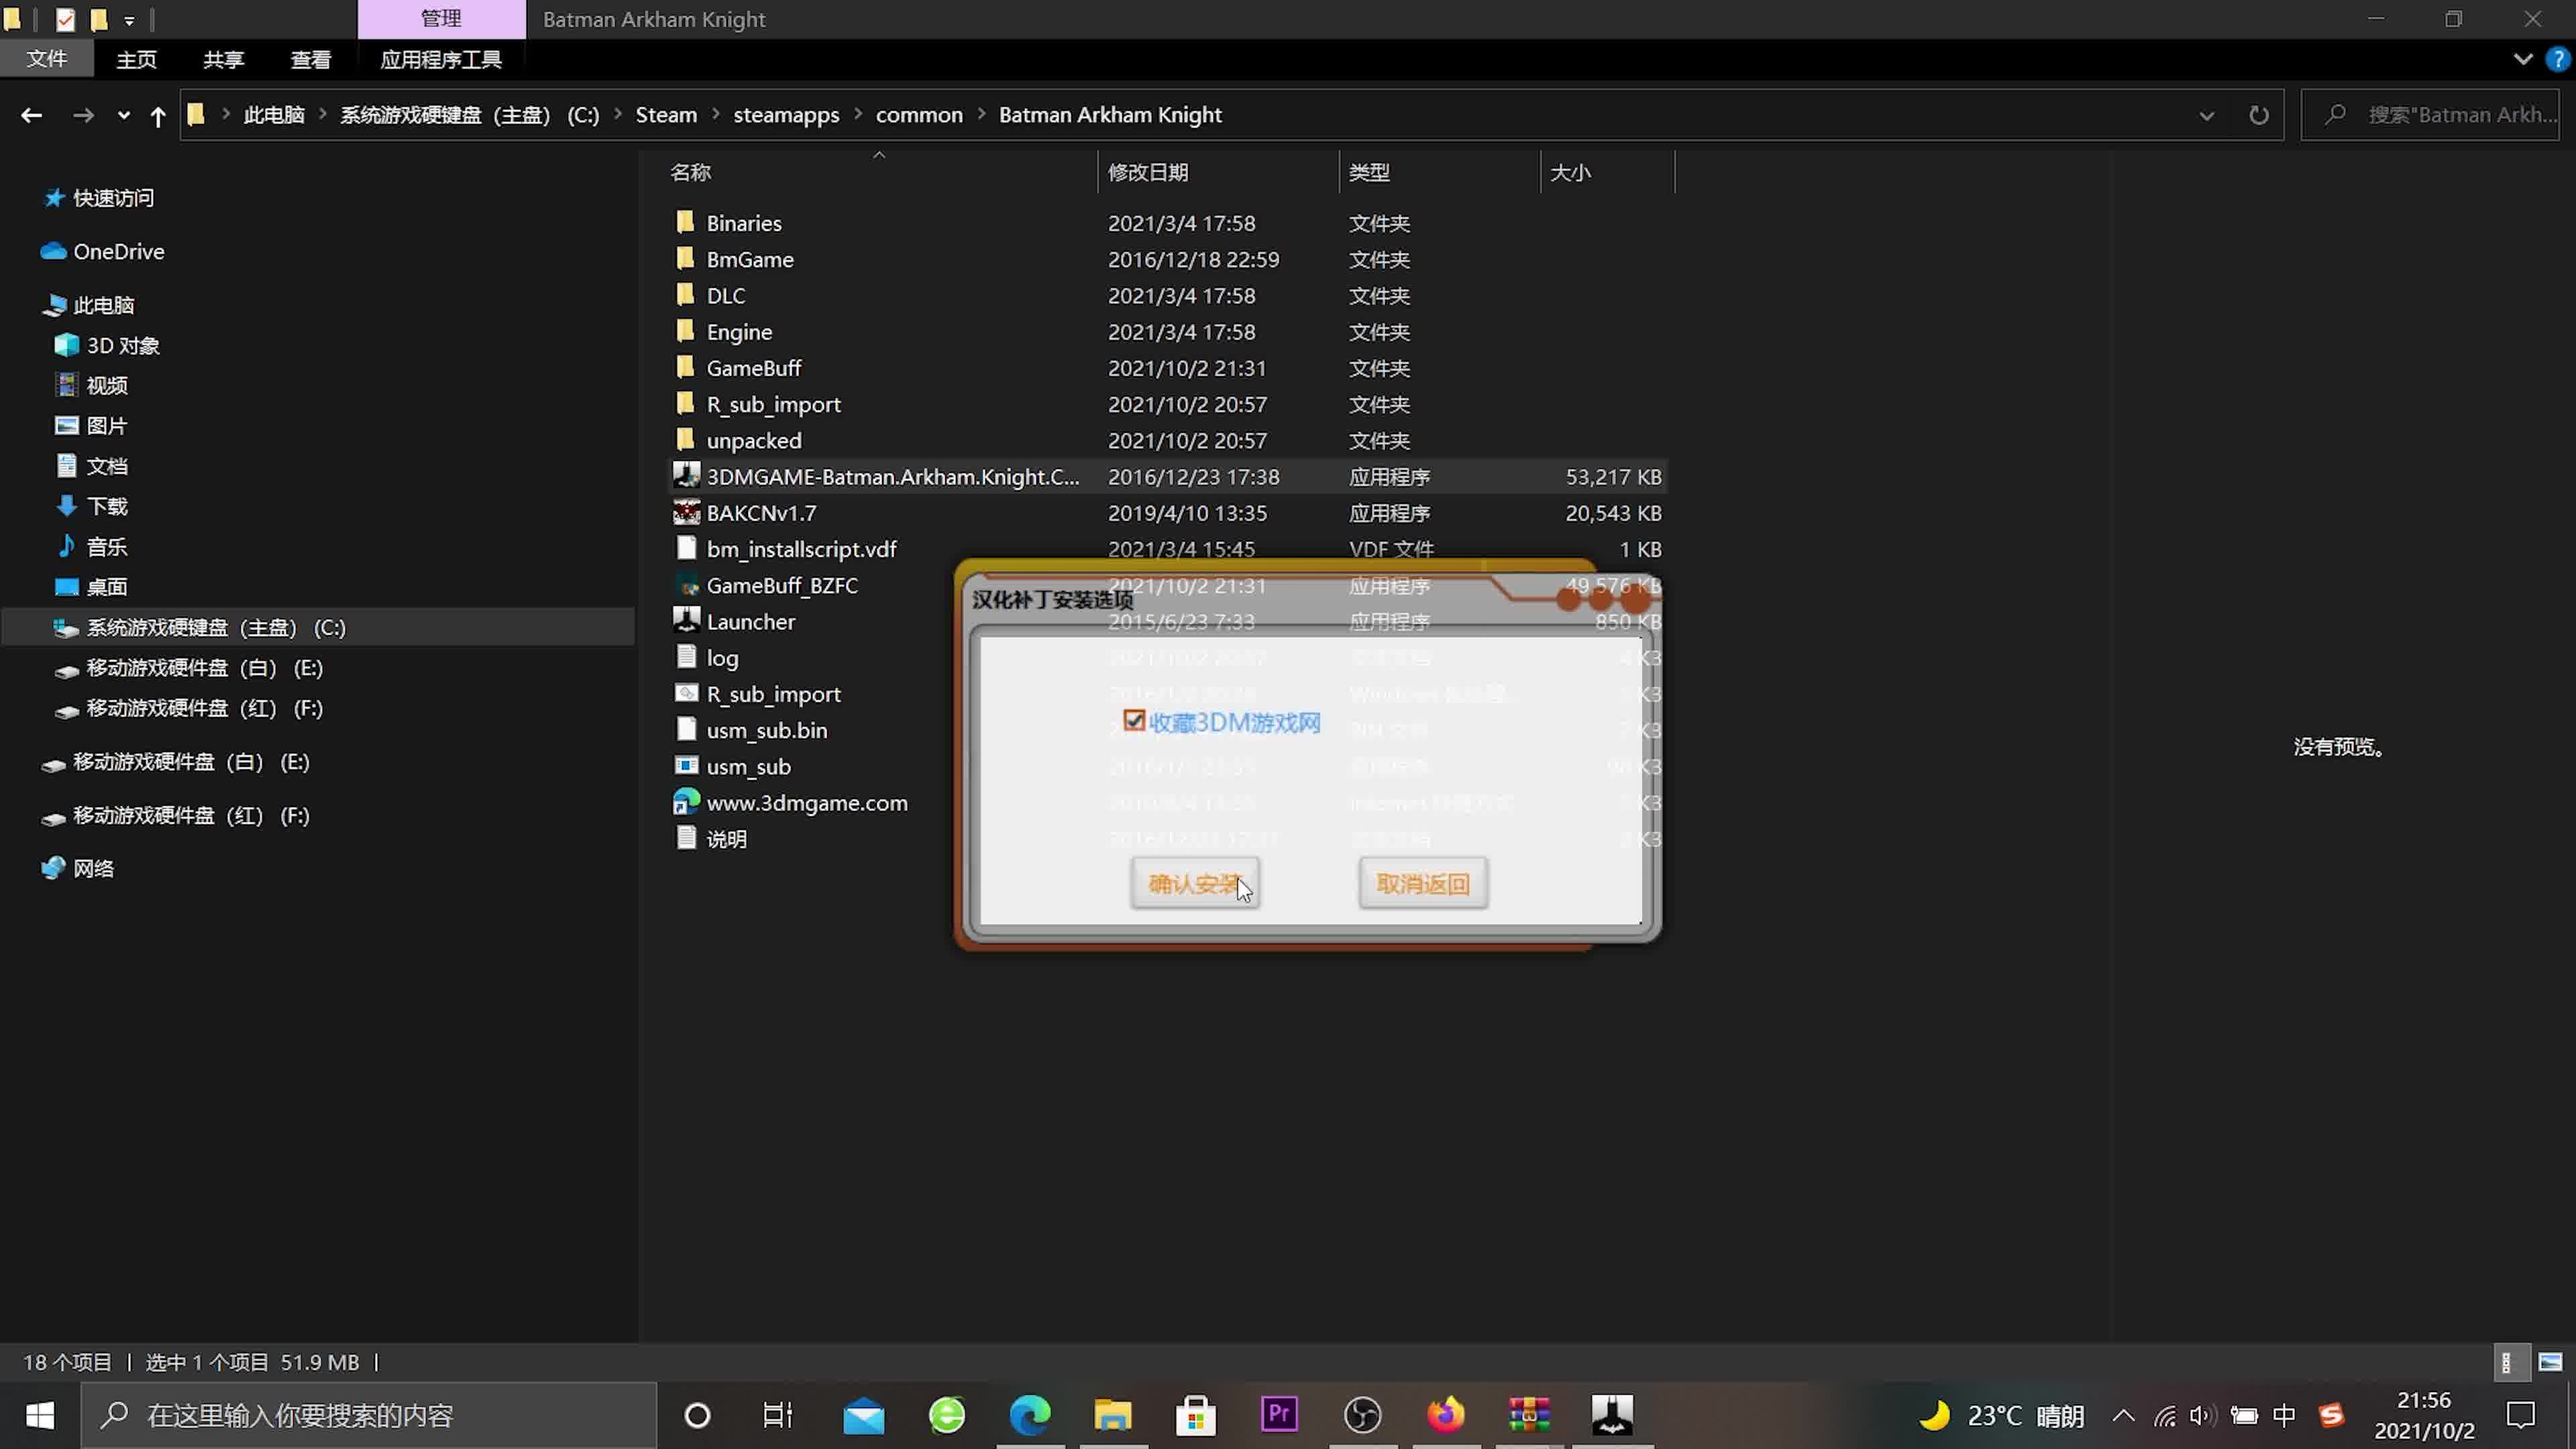Screen dimensions: 2576x1449
Task: Click the 确认安装 button
Action: [1195, 883]
